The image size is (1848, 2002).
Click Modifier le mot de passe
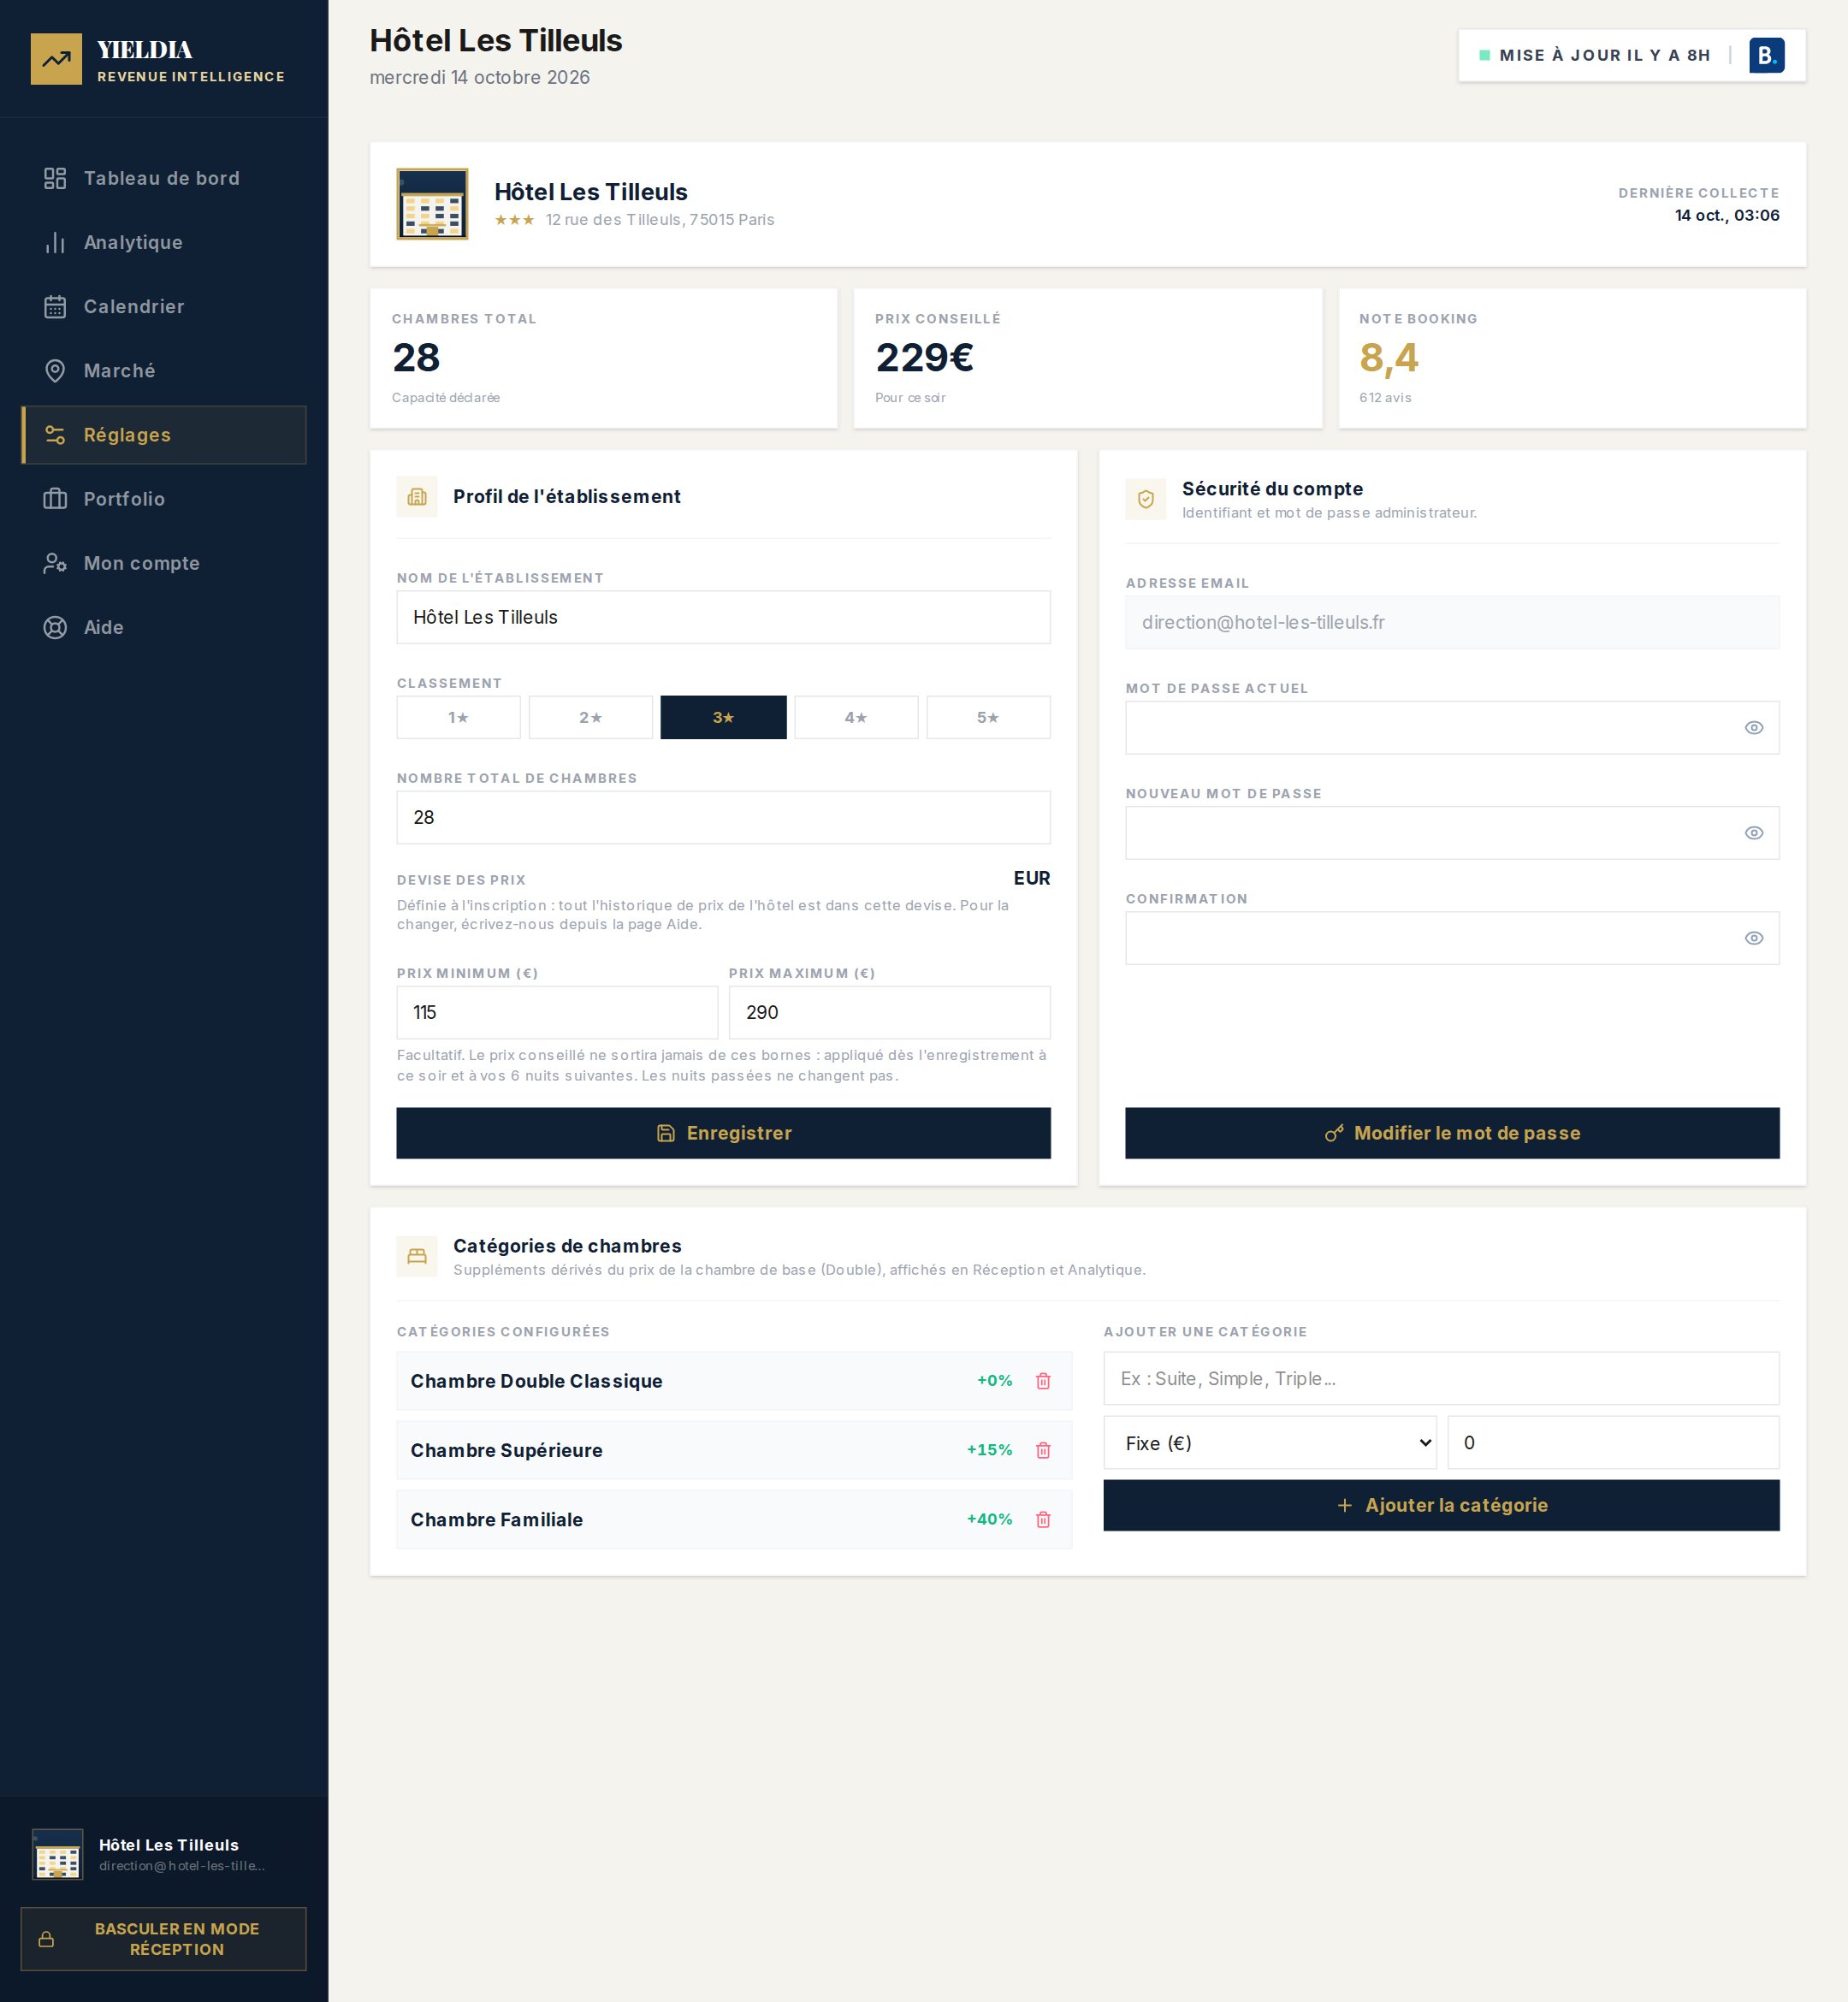[1452, 1133]
